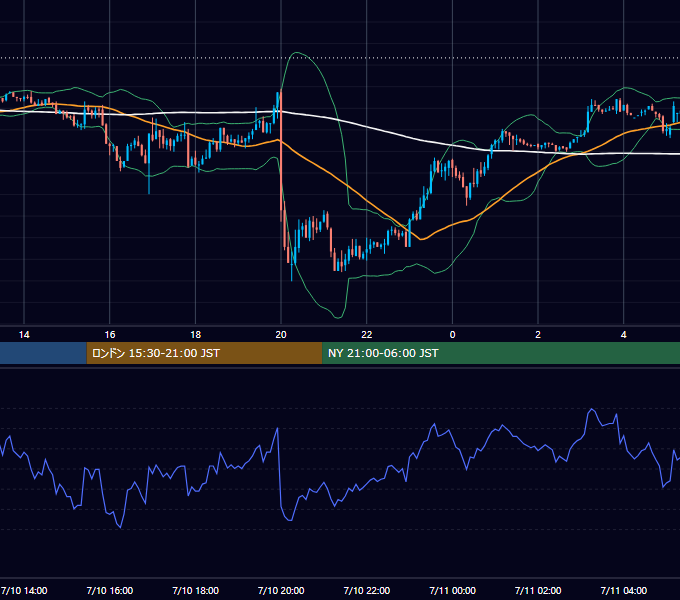Click the 7/10 20:00 date label
This screenshot has height=600, width=680.
click(x=281, y=590)
